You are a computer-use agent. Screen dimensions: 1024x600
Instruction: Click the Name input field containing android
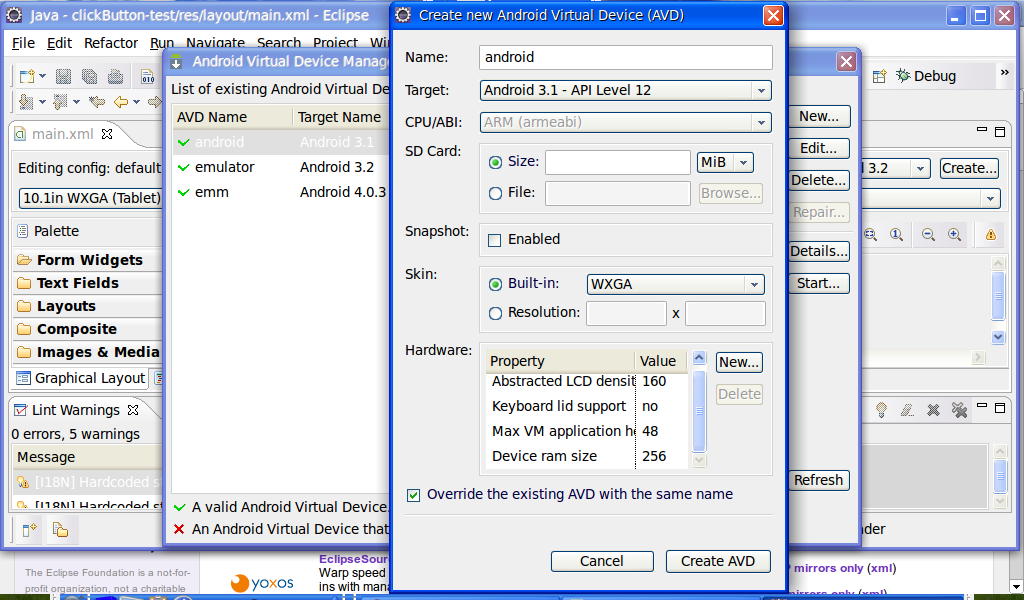[x=625, y=57]
